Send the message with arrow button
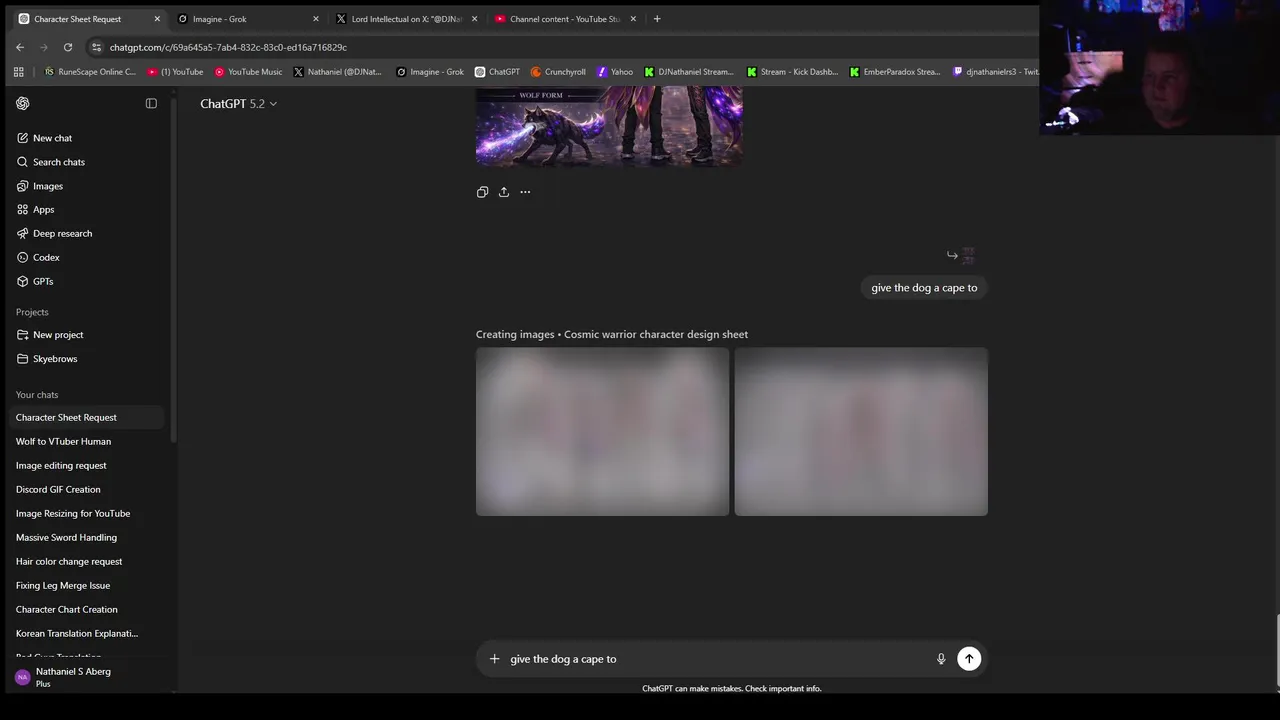The image size is (1280, 720). (x=969, y=658)
